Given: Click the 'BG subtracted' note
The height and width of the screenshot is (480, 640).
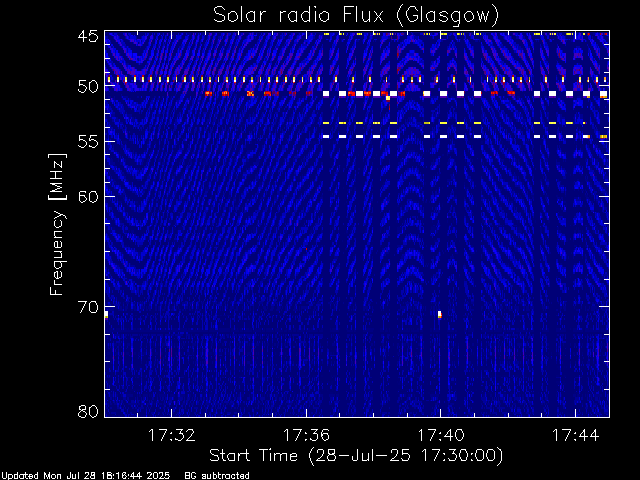Looking at the screenshot, I should (x=217, y=476).
